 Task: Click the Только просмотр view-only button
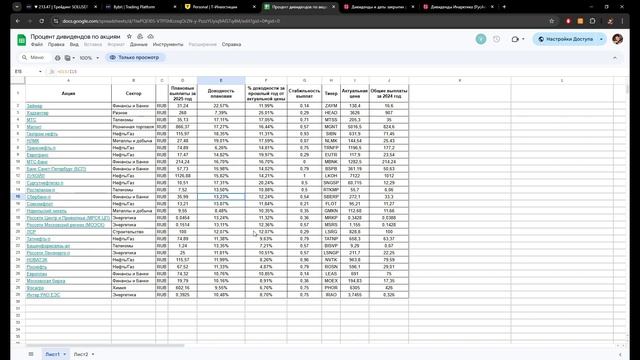[x=135, y=58]
